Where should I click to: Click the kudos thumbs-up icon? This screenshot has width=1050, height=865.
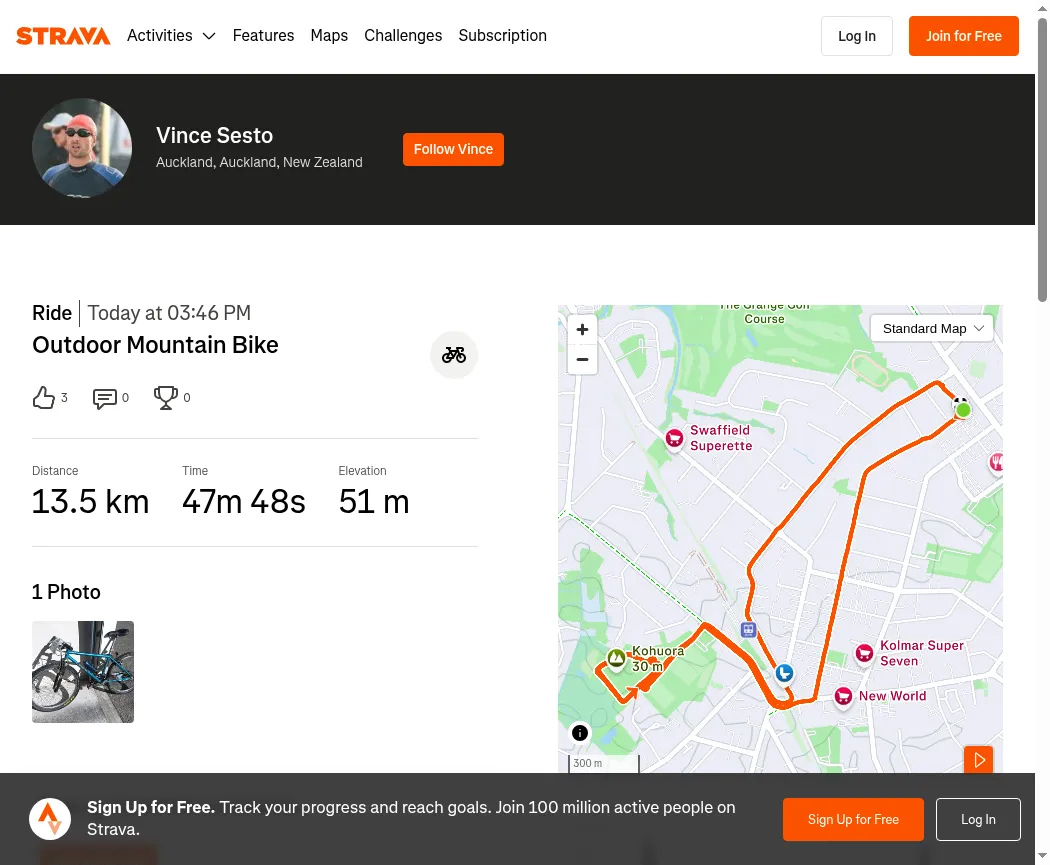(x=44, y=398)
